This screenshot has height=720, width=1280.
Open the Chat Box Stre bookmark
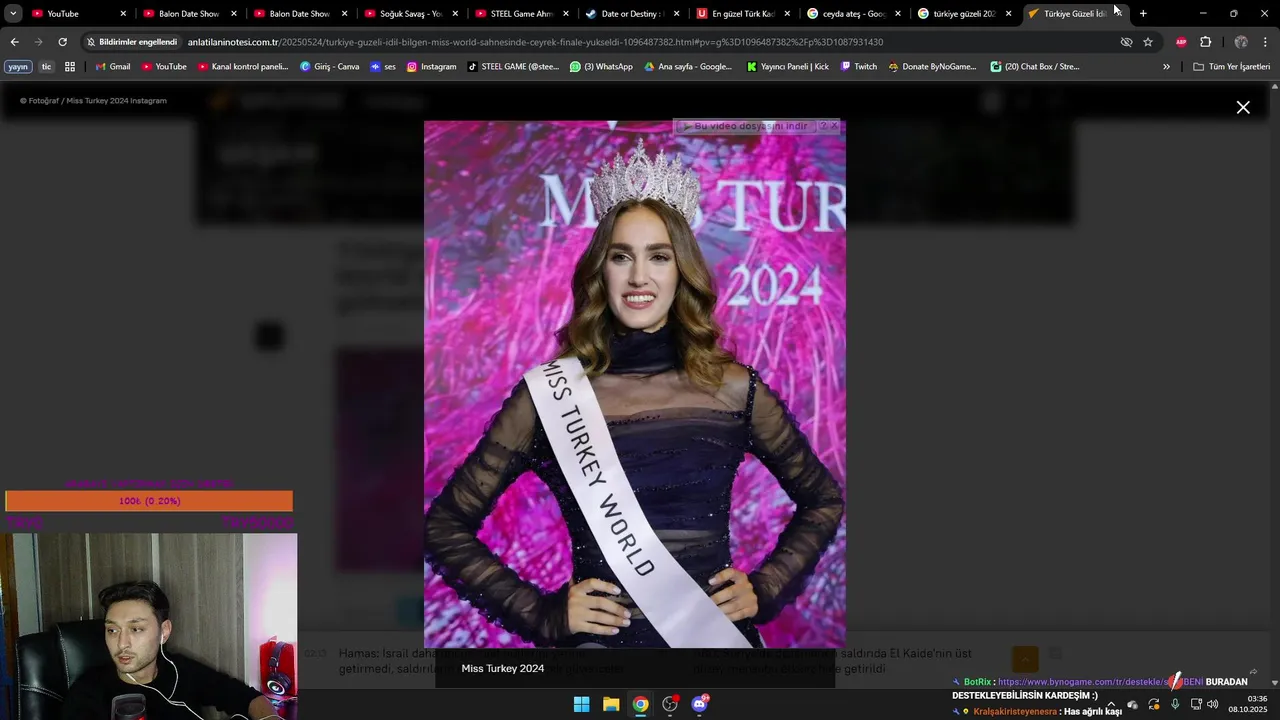[x=1035, y=67]
